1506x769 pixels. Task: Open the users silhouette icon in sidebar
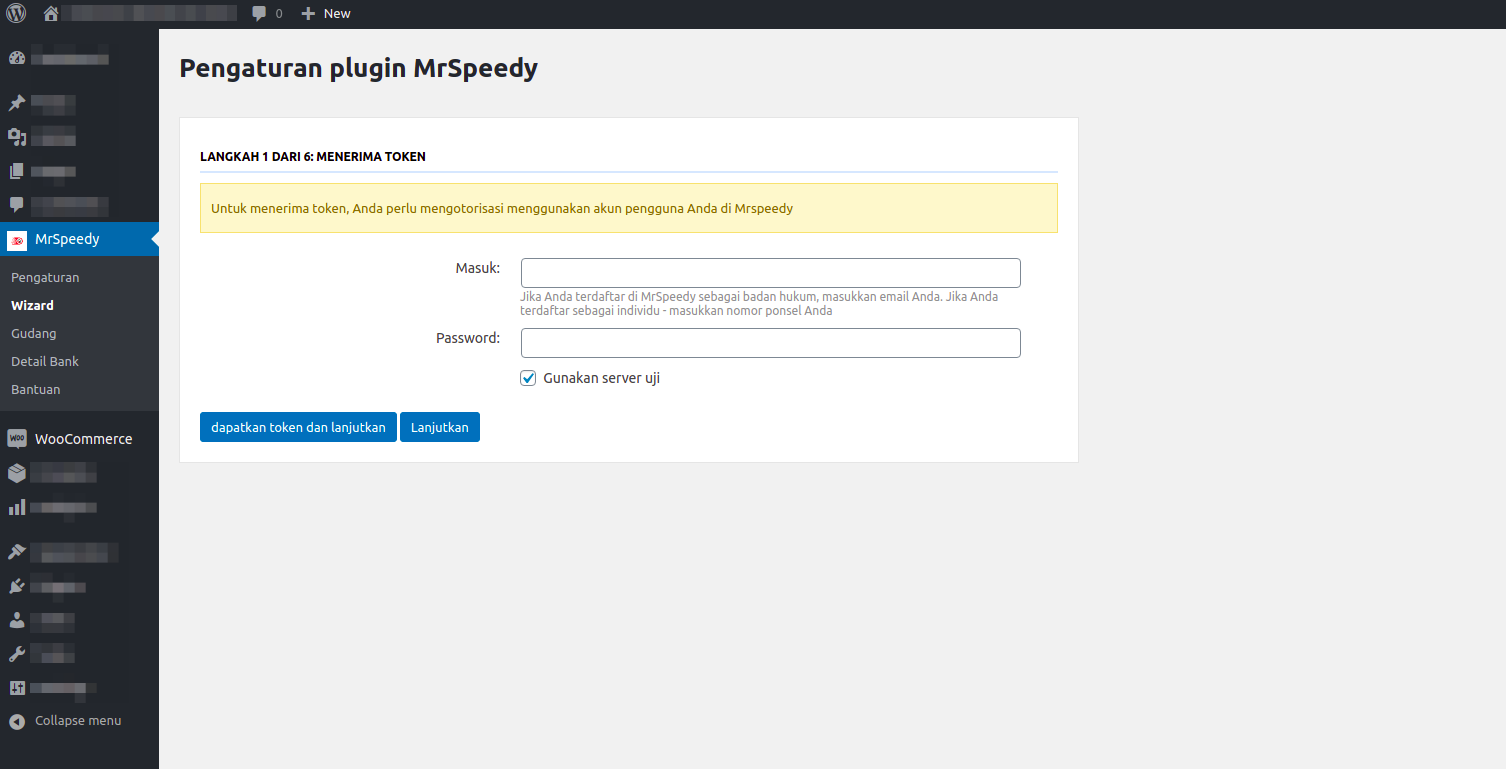coord(17,620)
